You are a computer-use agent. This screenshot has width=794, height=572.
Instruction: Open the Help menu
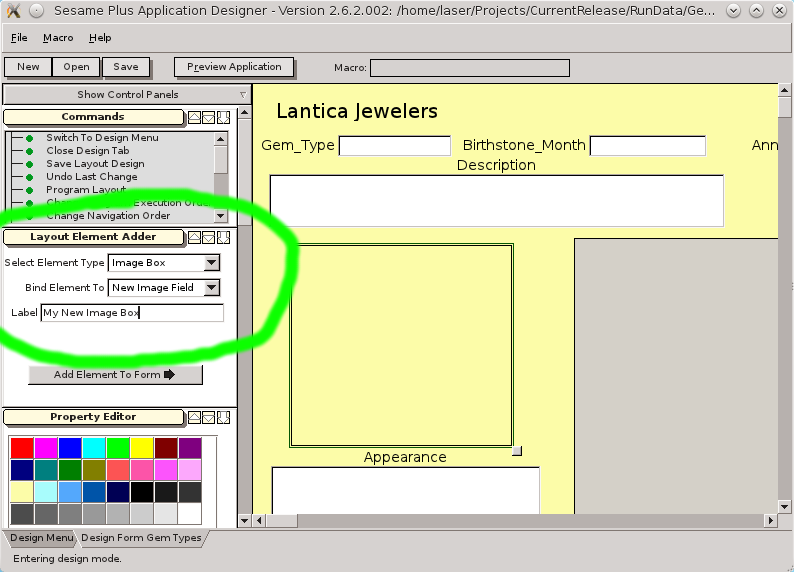click(100, 37)
